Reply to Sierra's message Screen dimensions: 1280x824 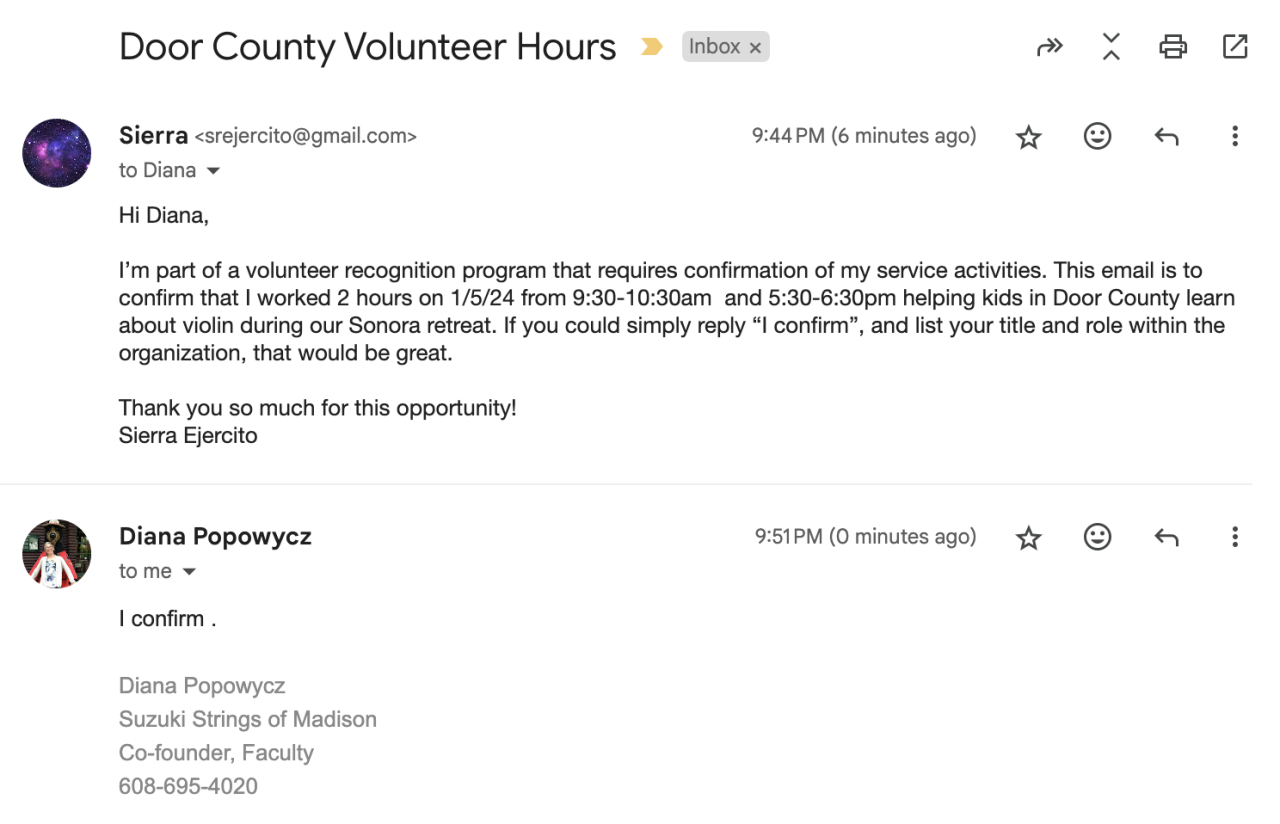[x=1166, y=137]
